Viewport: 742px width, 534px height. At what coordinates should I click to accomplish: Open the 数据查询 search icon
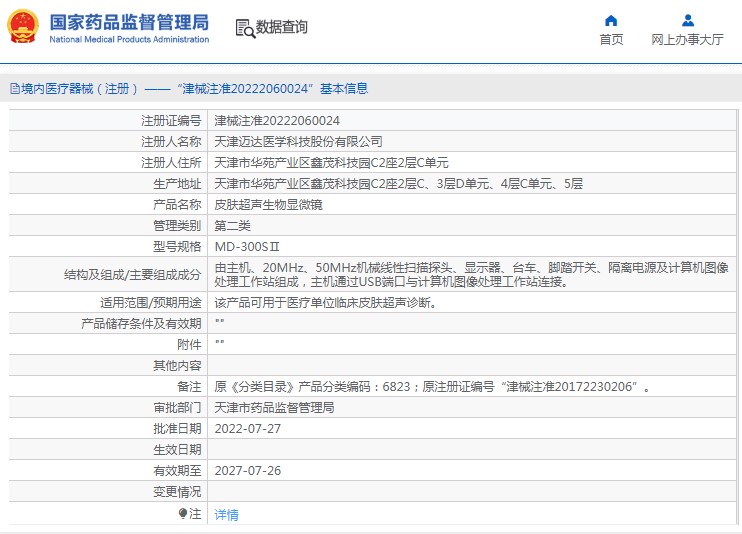(245, 28)
